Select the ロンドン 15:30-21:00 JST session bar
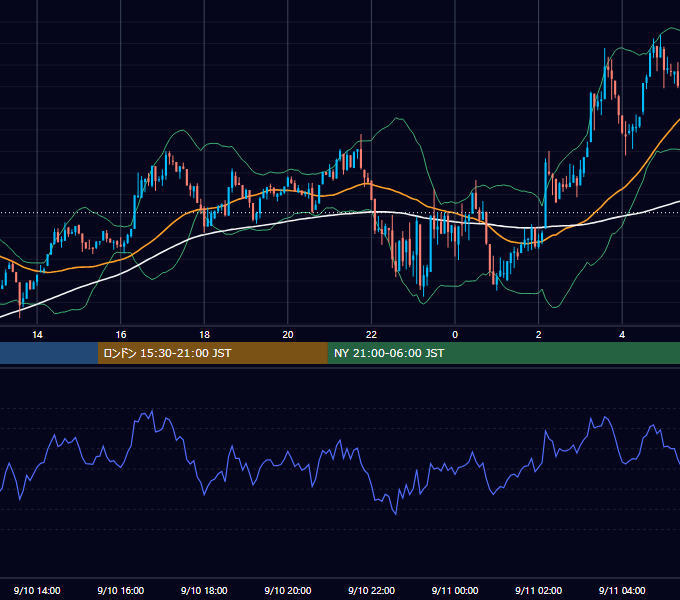 [212, 353]
